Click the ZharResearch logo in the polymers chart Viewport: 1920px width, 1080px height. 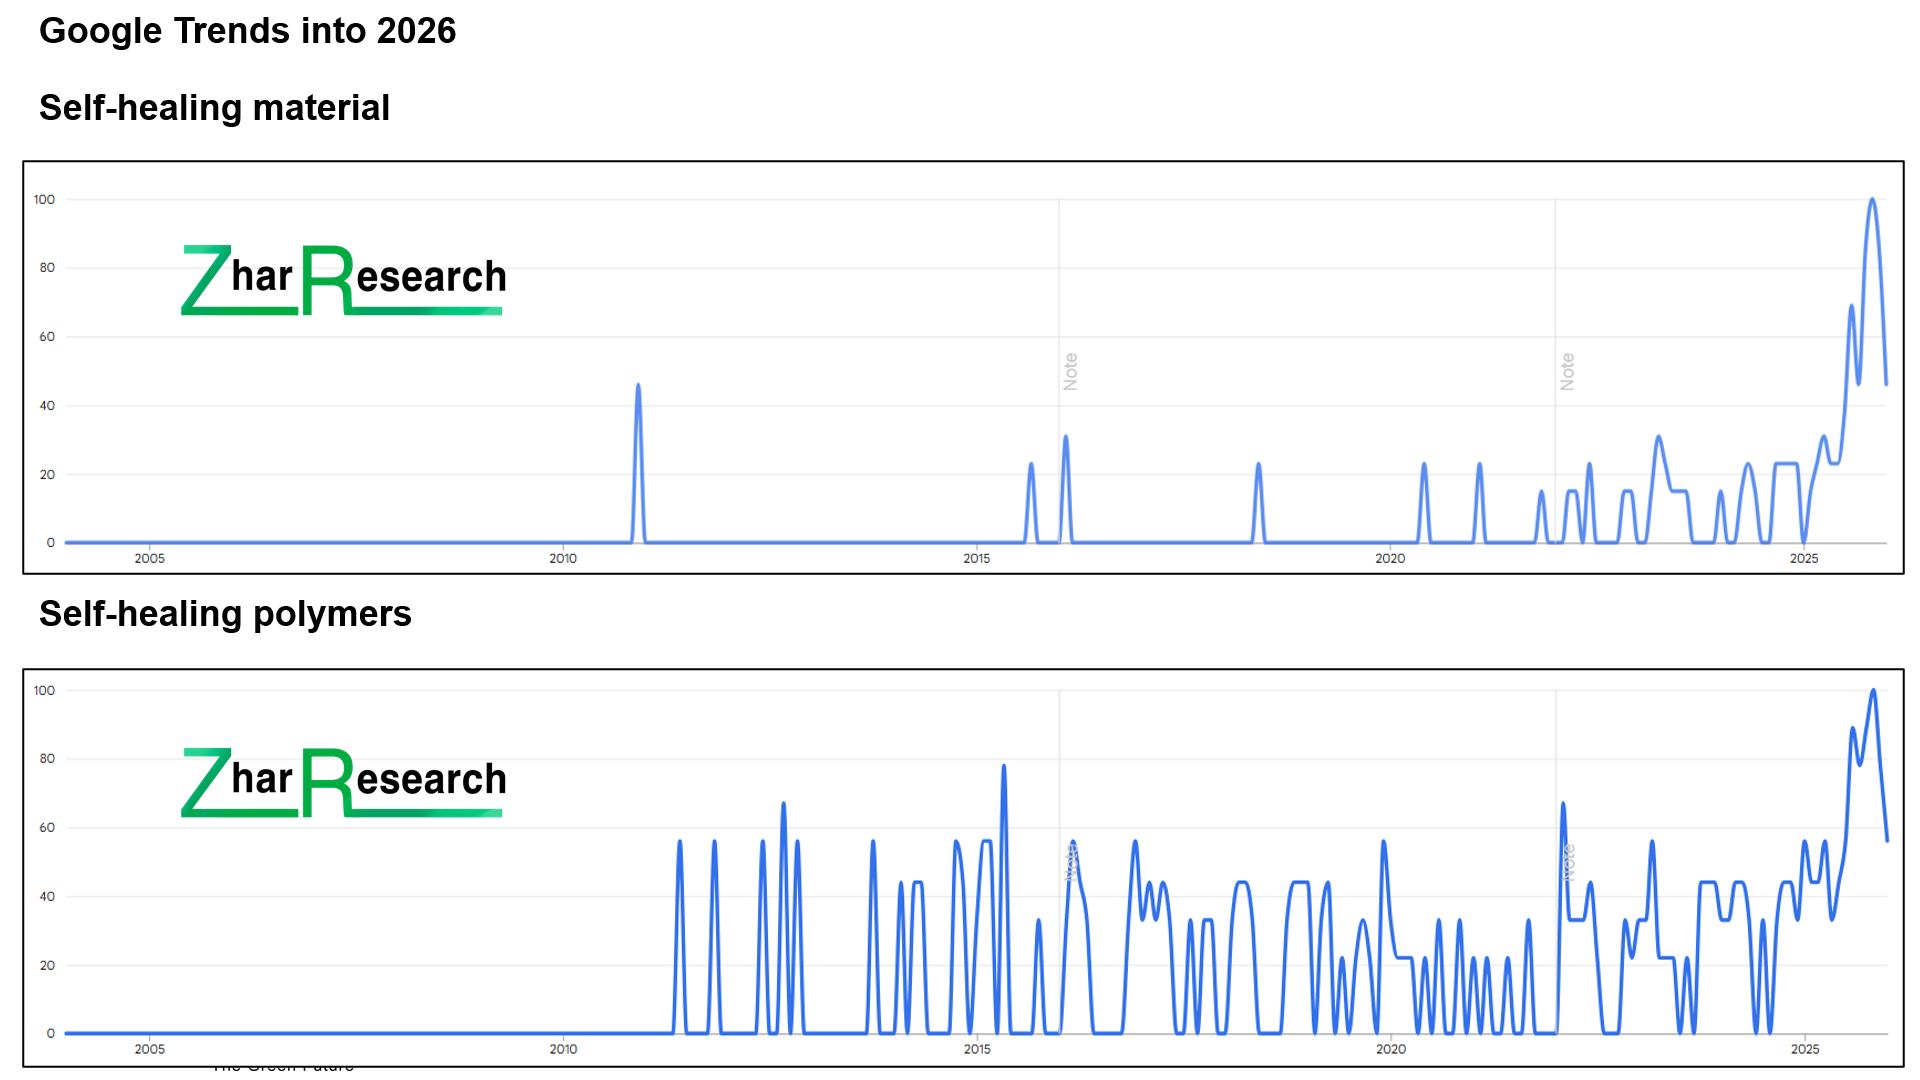coord(343,782)
